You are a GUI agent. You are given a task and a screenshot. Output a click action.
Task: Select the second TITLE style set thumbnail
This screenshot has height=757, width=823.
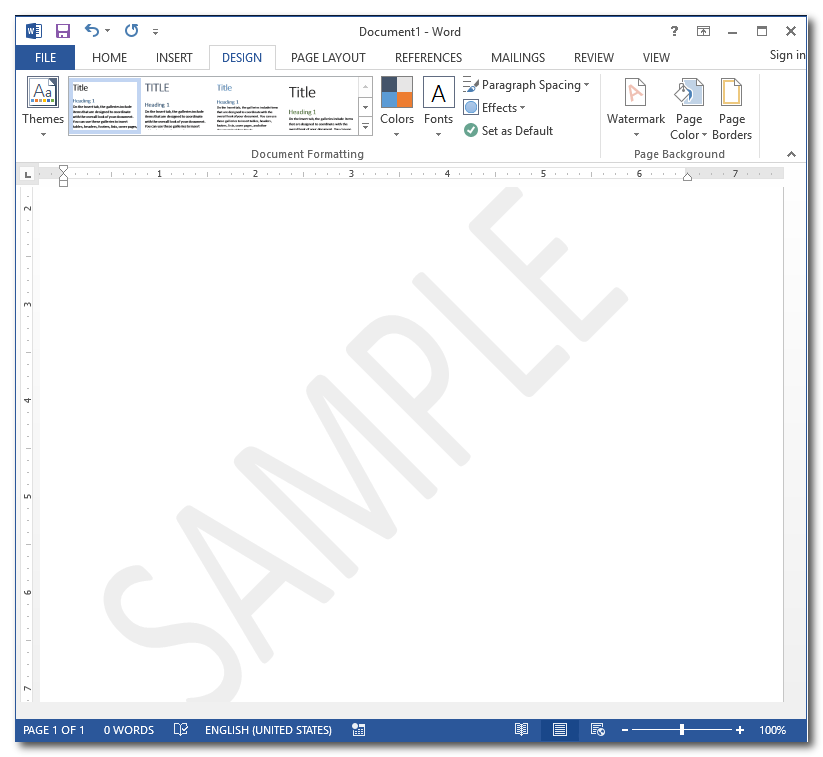tap(177, 106)
